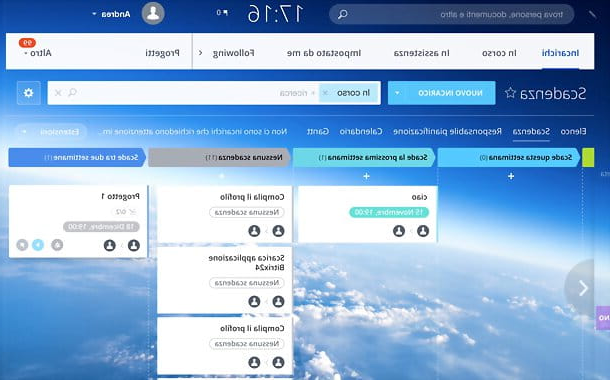Click into the 'ricerca' filter field
Screen dimensions: 610x380
tap(293, 93)
